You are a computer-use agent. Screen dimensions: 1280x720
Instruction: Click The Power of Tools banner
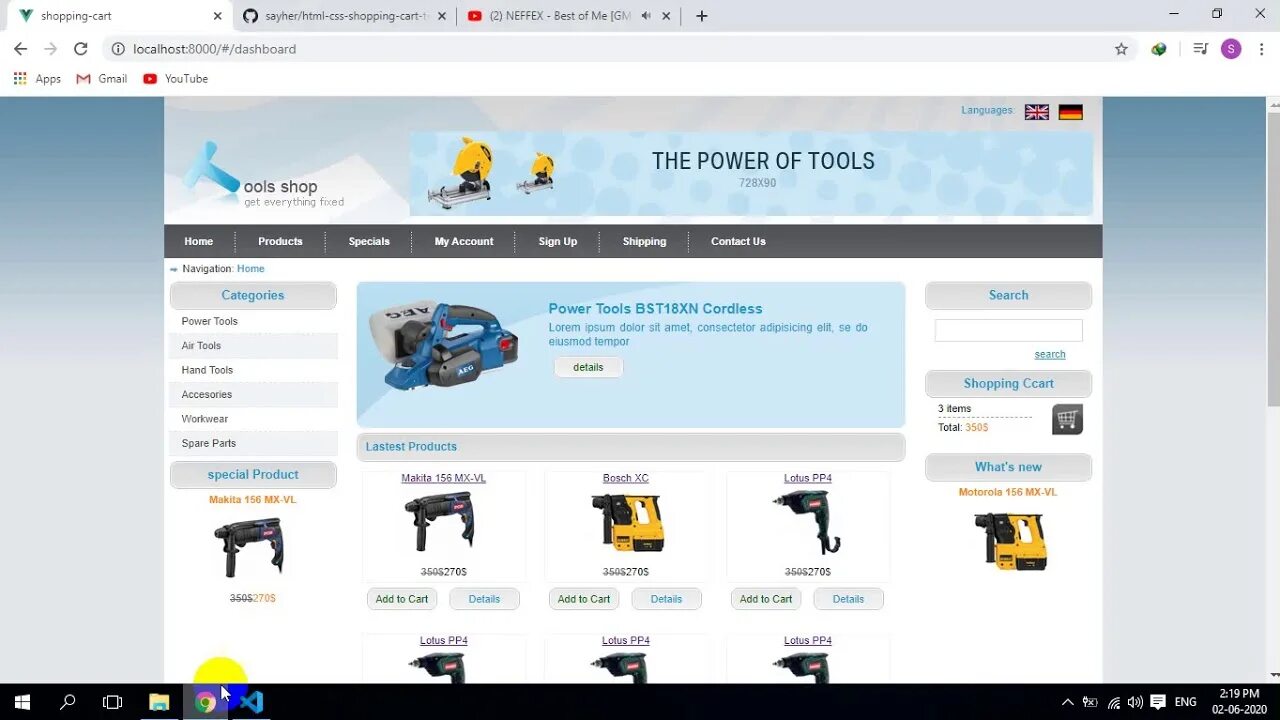coord(752,173)
